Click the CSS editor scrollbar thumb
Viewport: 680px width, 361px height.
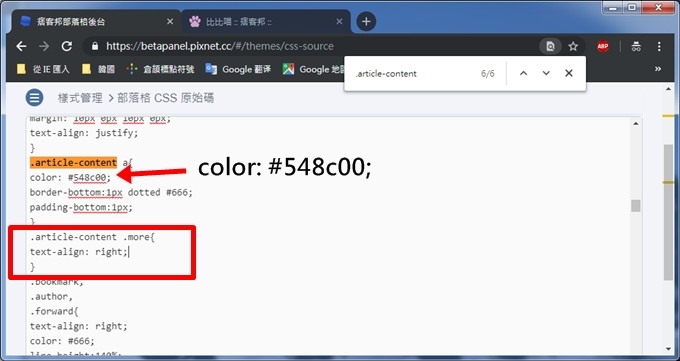coord(636,206)
